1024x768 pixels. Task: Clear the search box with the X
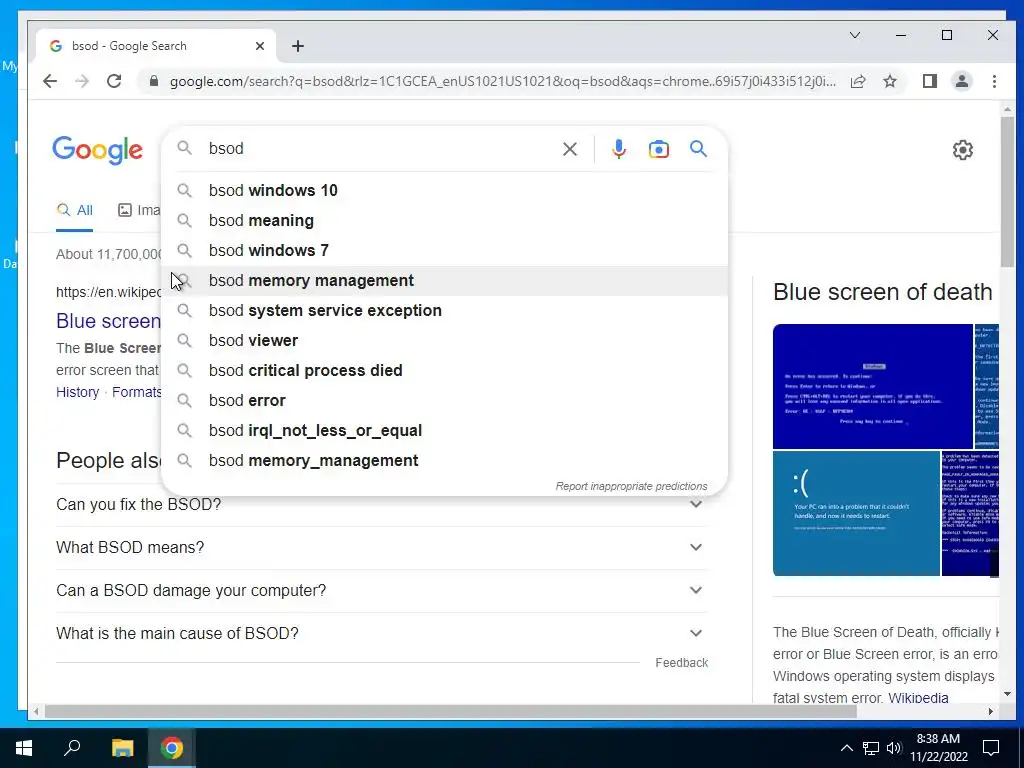569,149
